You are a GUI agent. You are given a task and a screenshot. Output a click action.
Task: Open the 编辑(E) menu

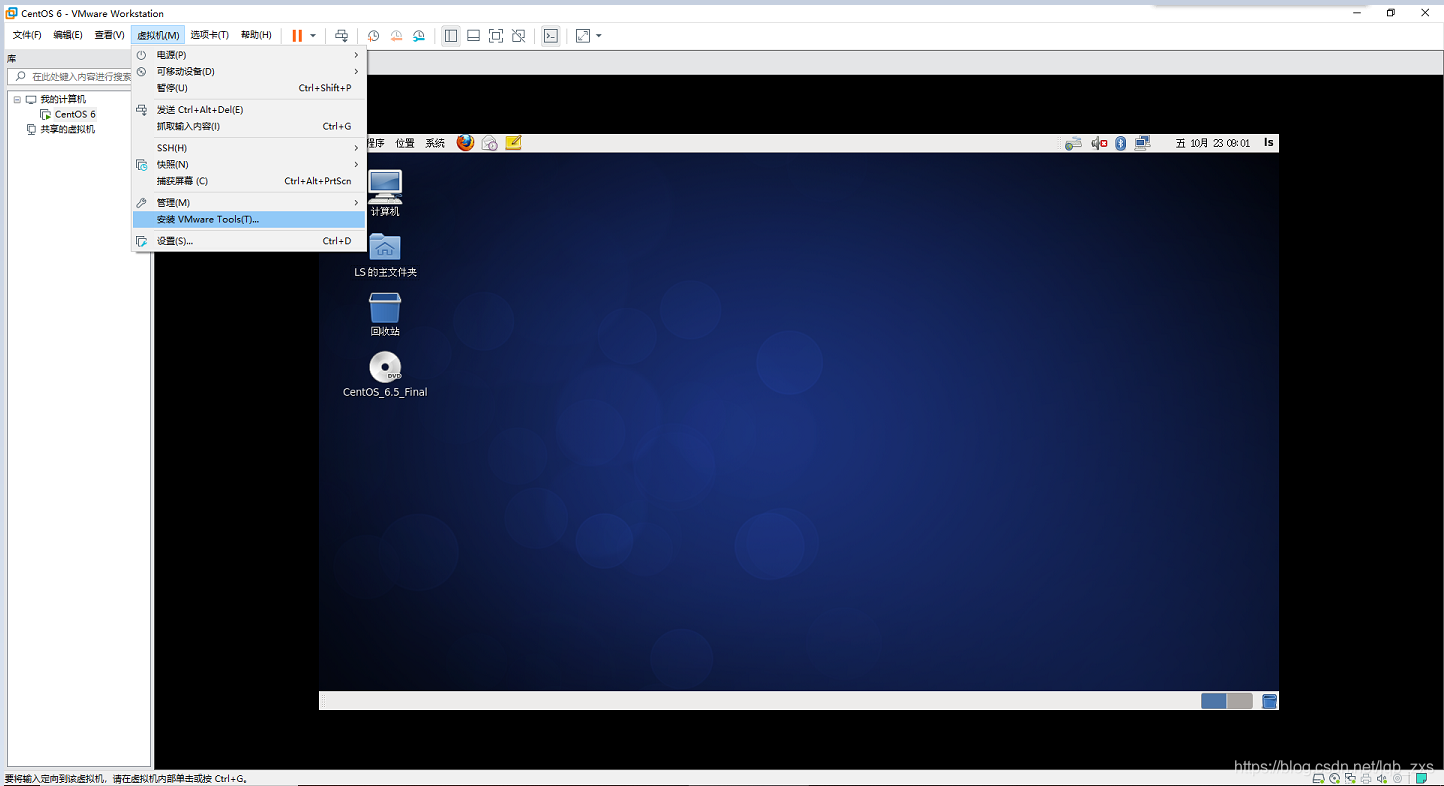coord(68,35)
